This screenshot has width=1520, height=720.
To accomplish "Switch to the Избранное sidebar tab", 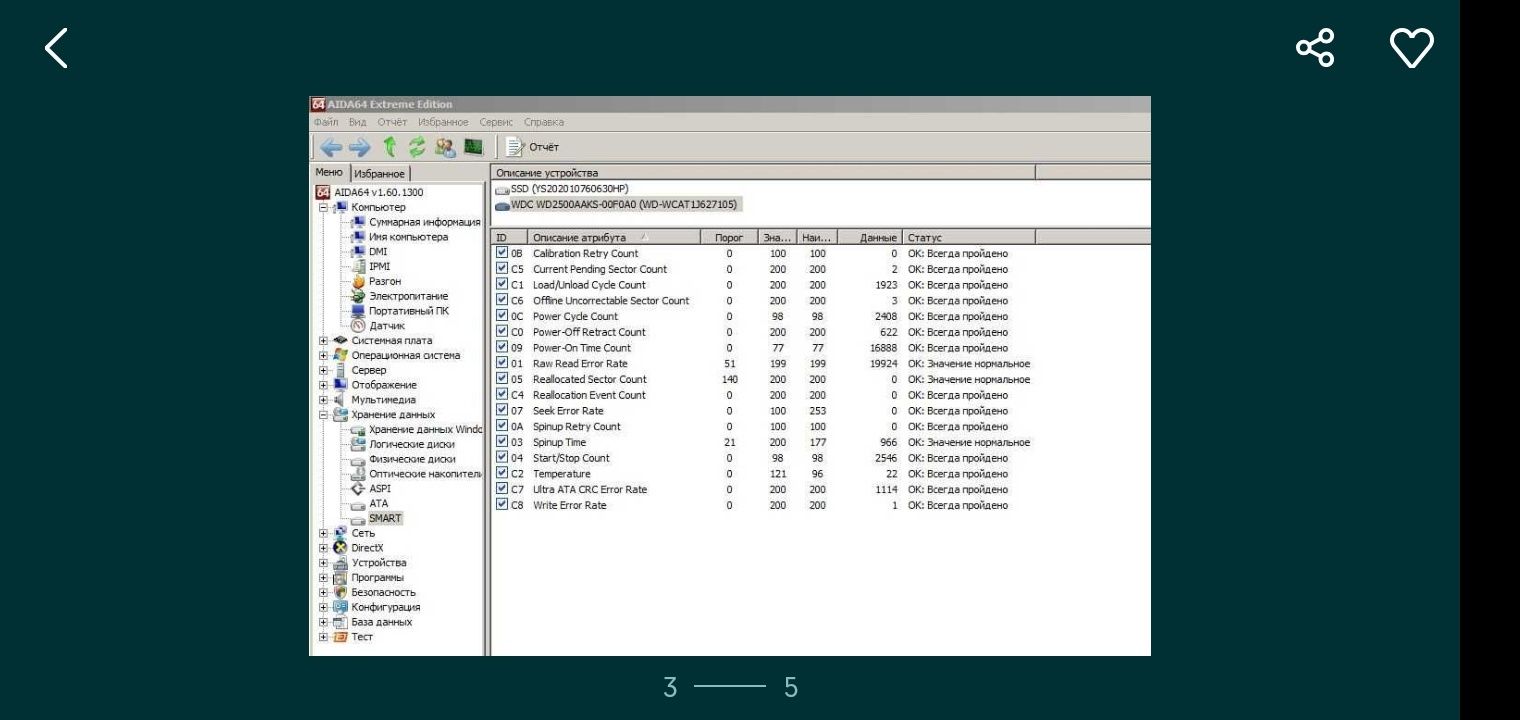I will (379, 173).
